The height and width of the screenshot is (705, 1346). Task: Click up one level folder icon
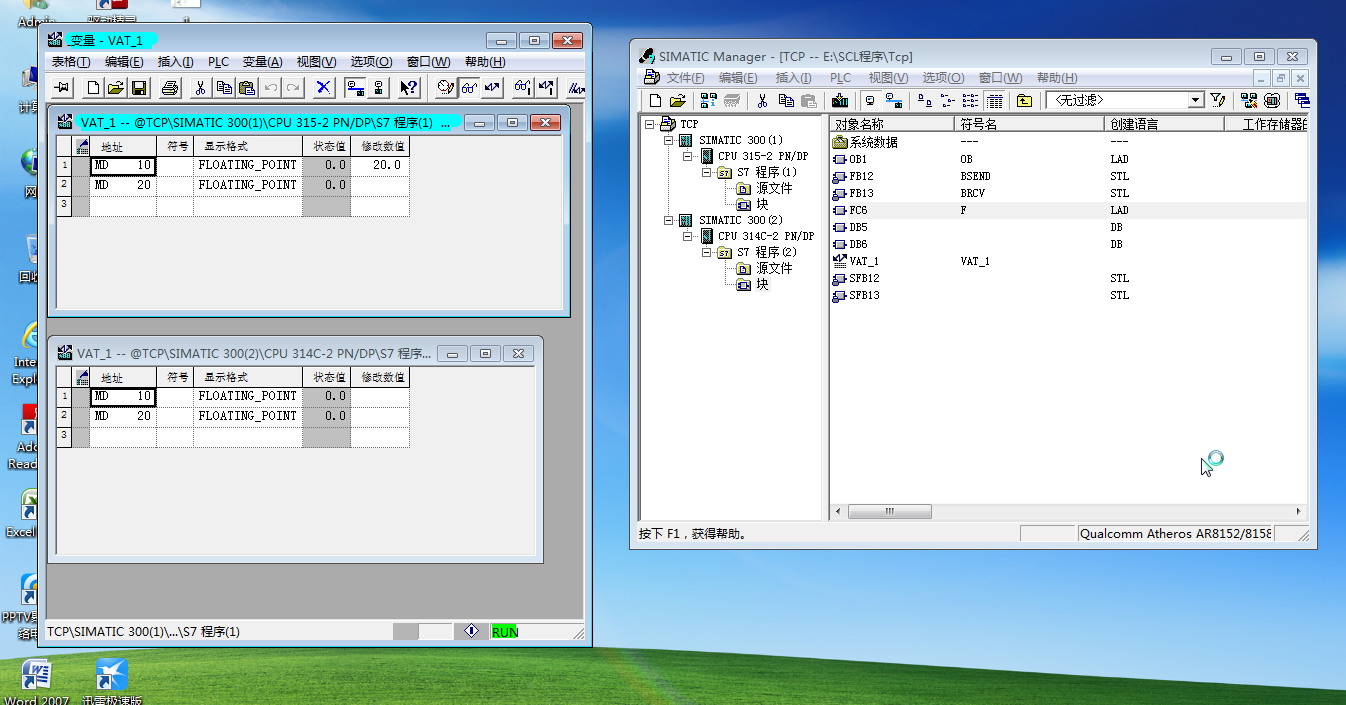tap(1024, 100)
